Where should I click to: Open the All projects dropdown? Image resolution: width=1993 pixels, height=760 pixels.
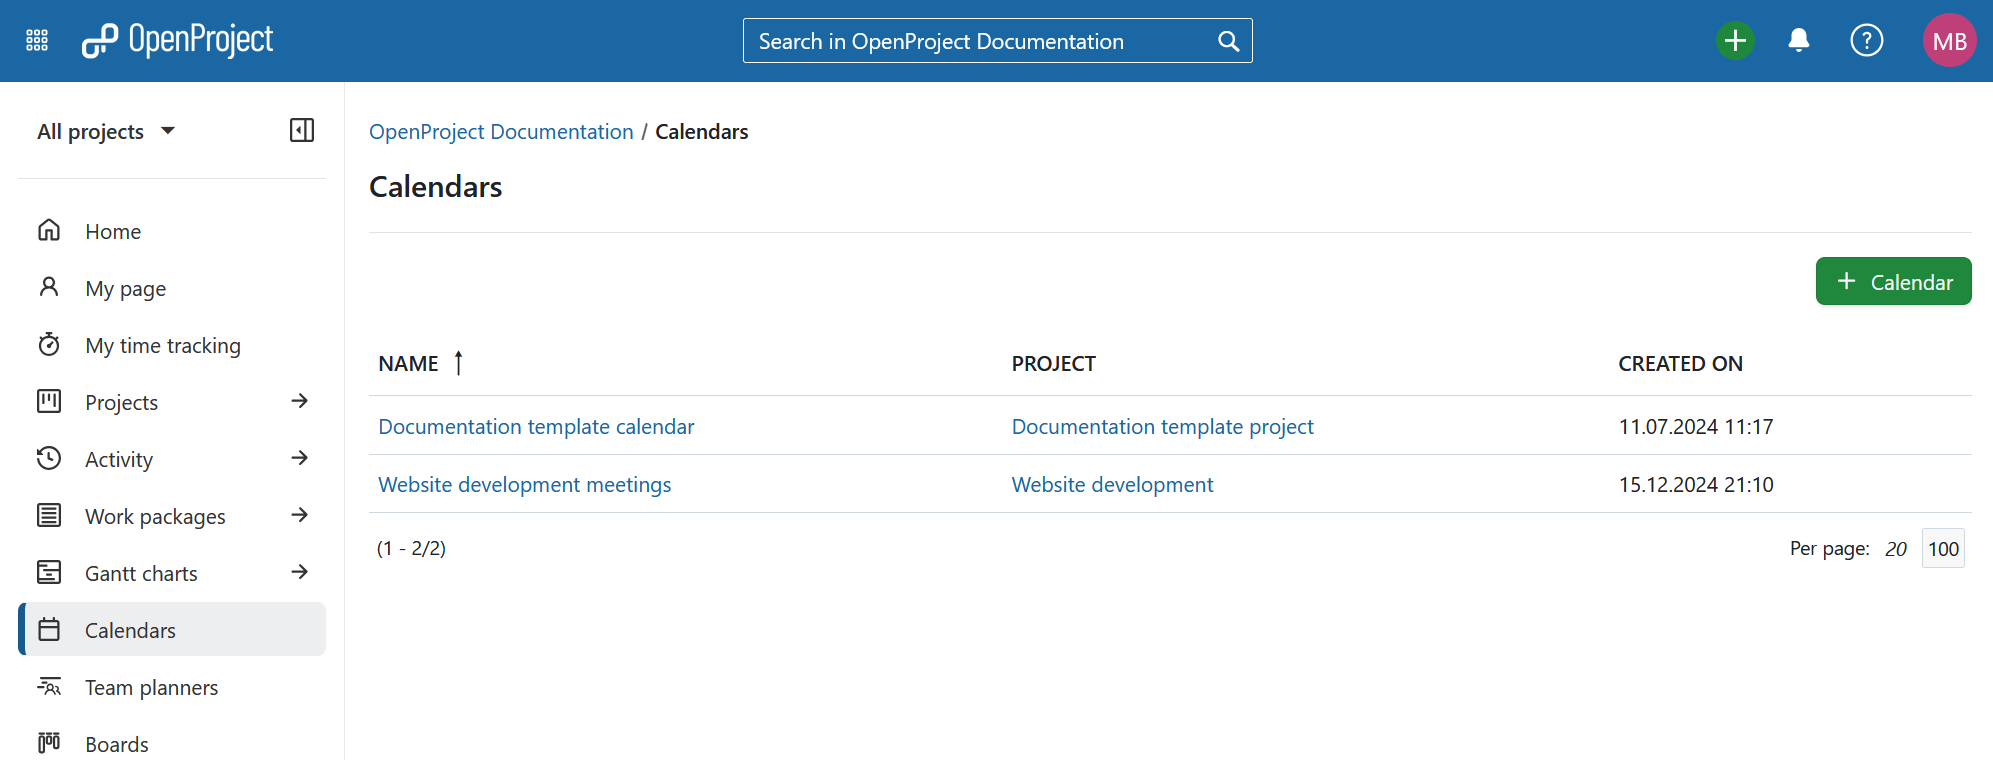(106, 131)
